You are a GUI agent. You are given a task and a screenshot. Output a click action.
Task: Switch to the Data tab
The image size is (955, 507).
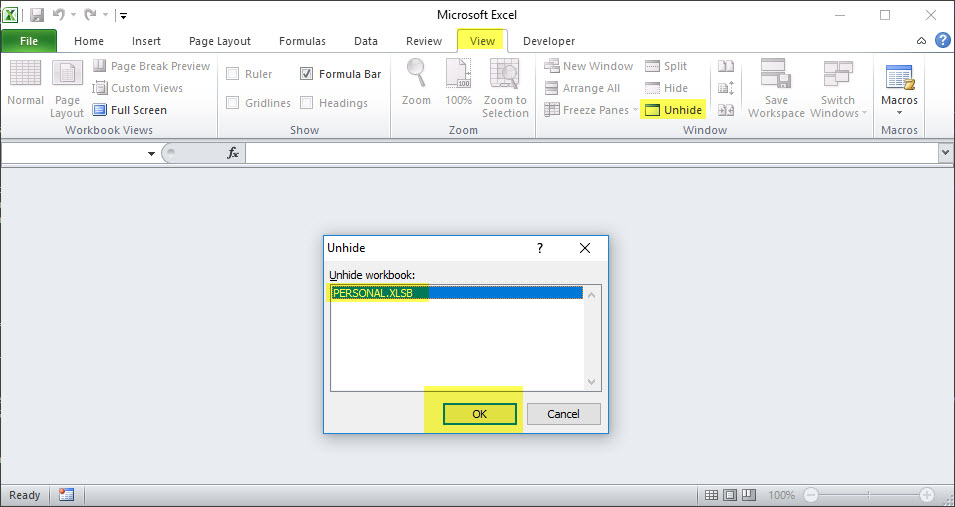(365, 41)
